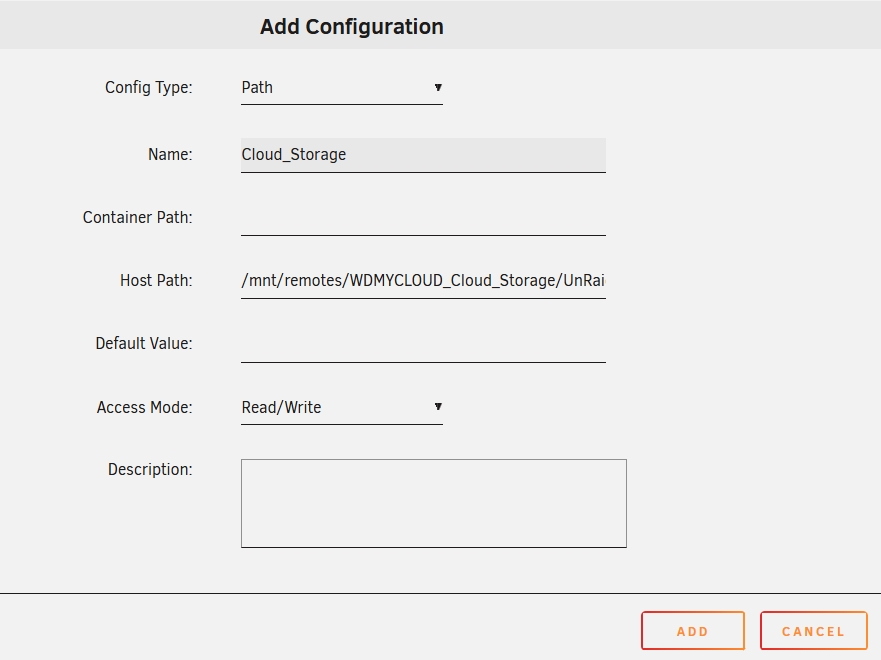Open the Config Type dropdown arrow

438,88
